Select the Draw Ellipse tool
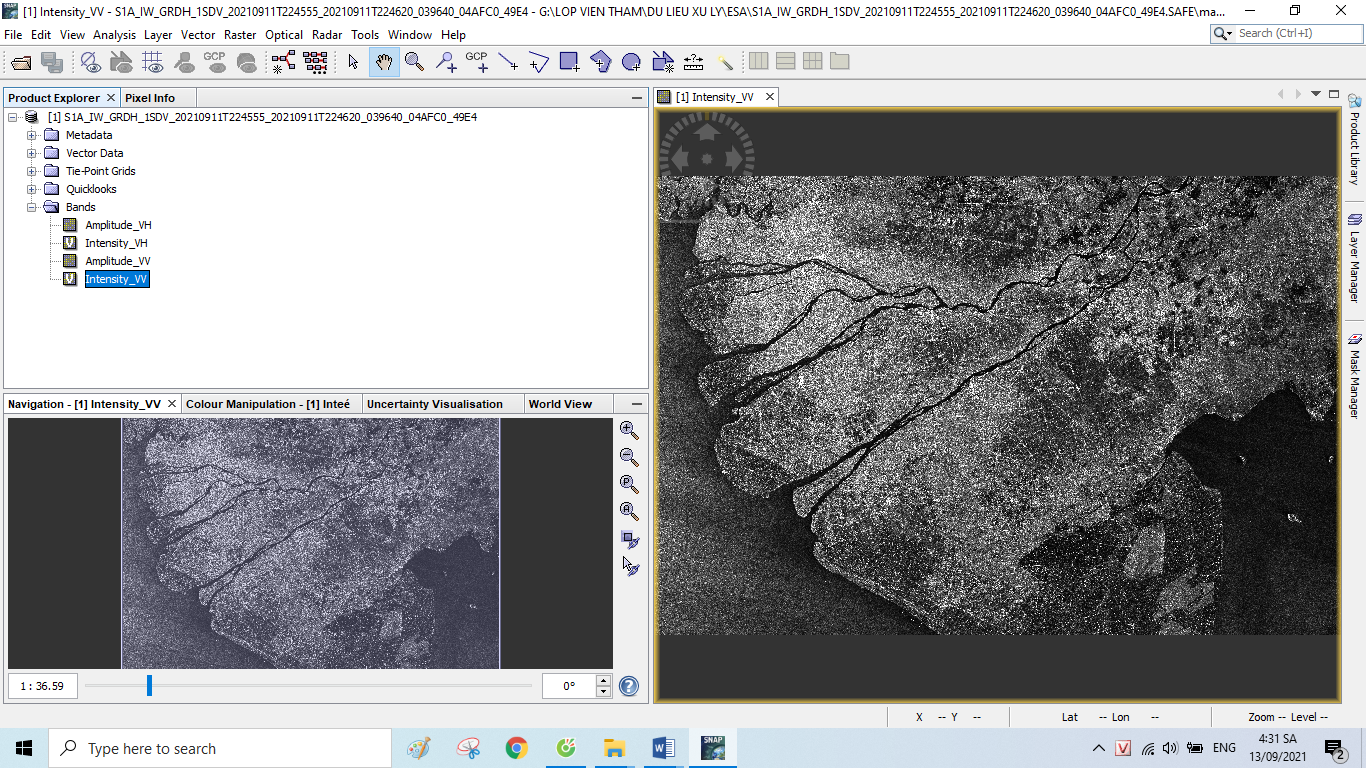Viewport: 1366px width, 768px height. 632,62
